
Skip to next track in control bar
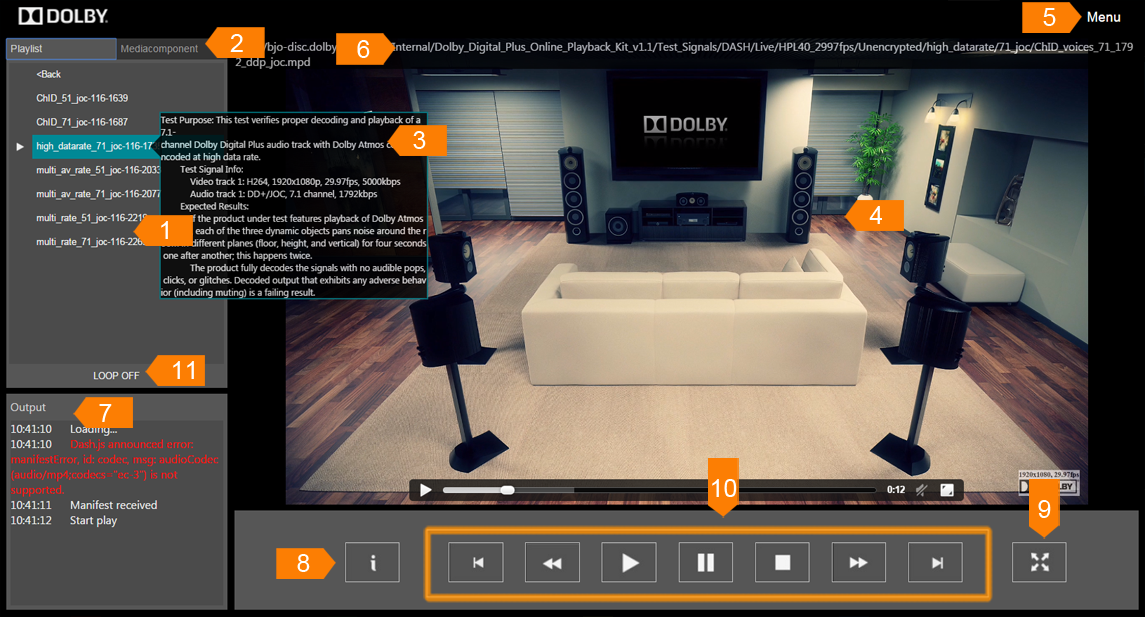point(936,563)
